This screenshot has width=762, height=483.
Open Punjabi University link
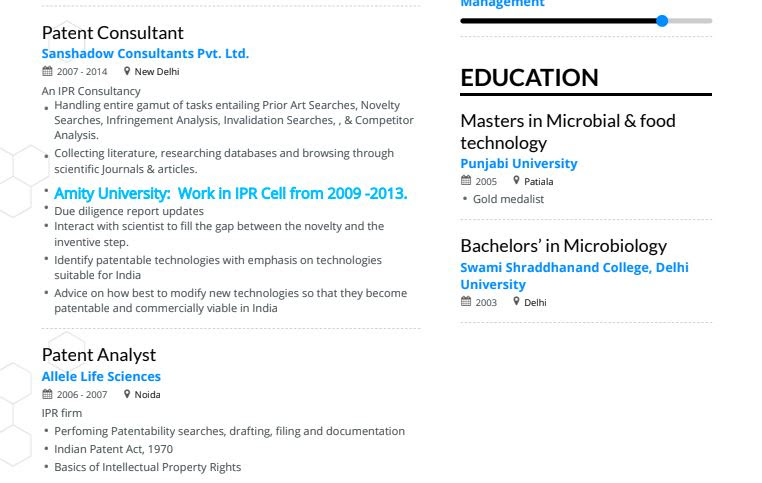coord(519,164)
